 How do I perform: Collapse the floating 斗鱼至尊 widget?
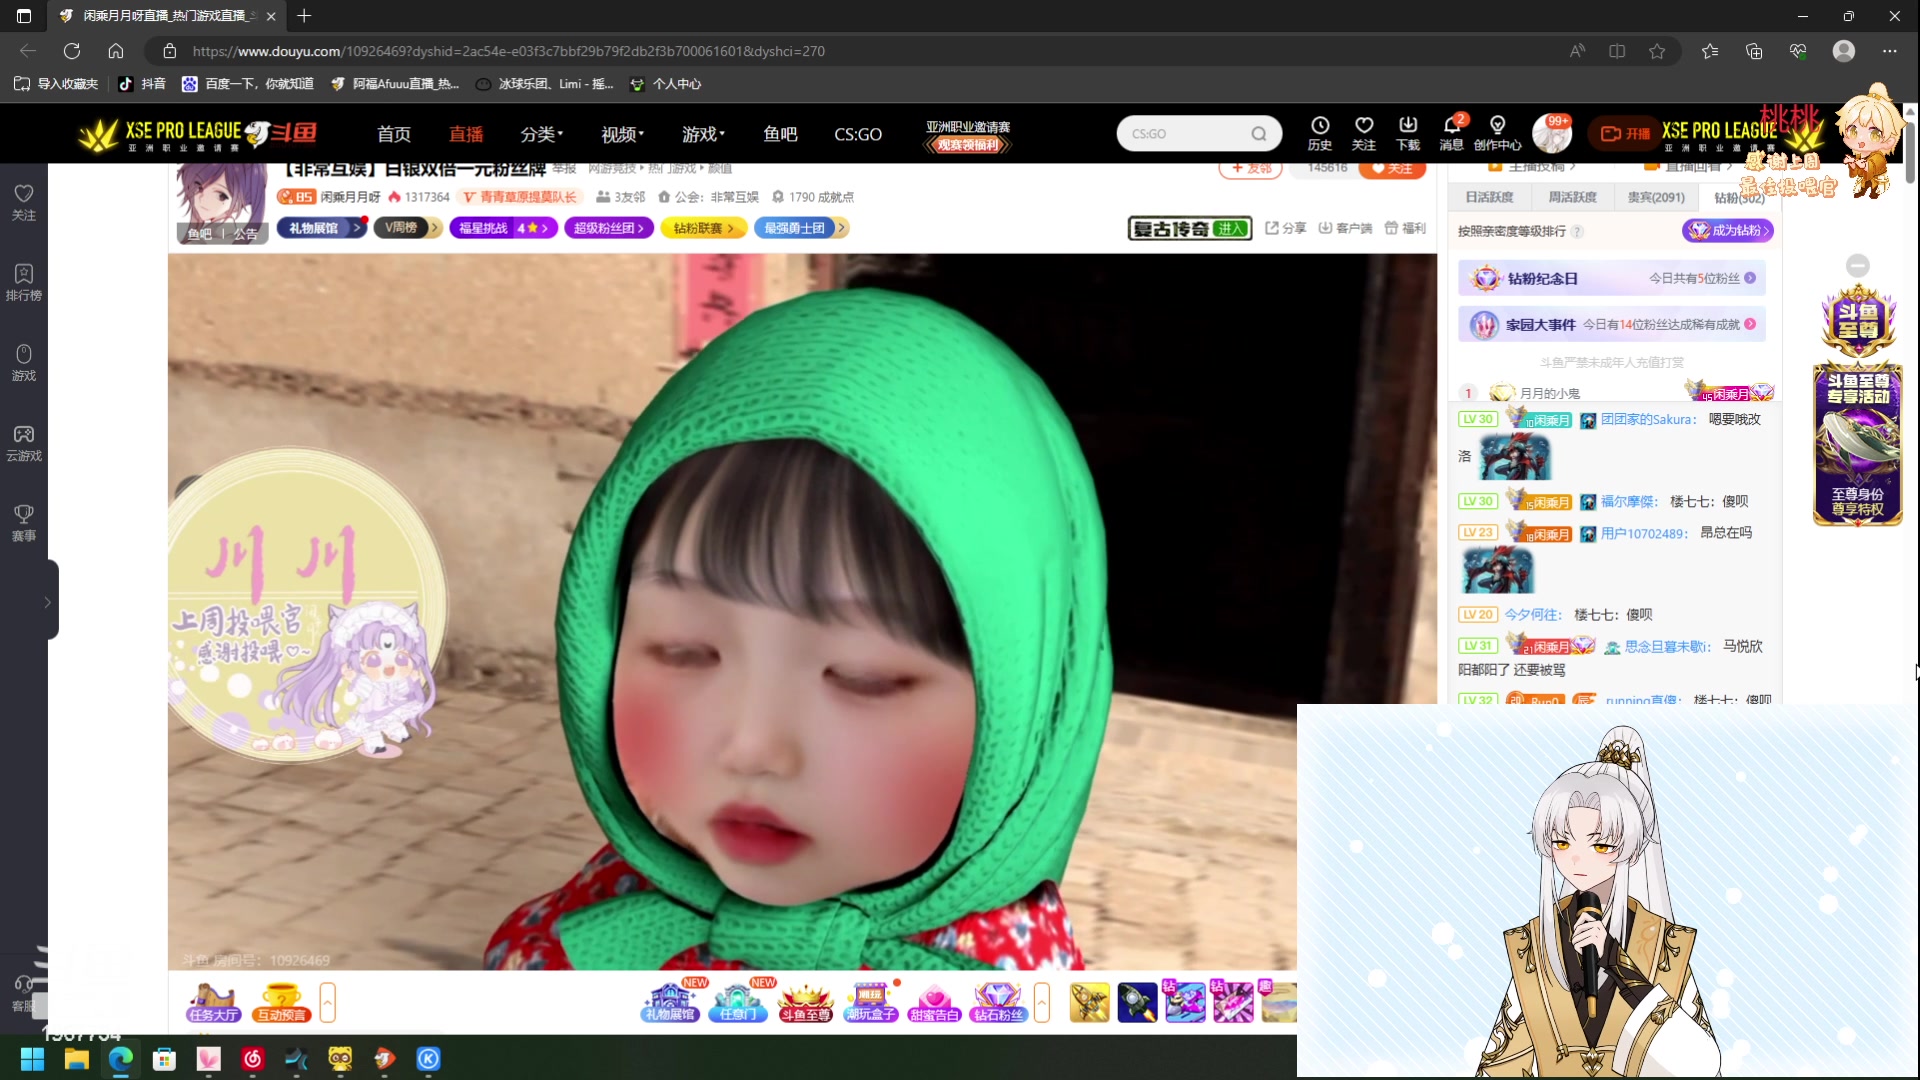1858,265
